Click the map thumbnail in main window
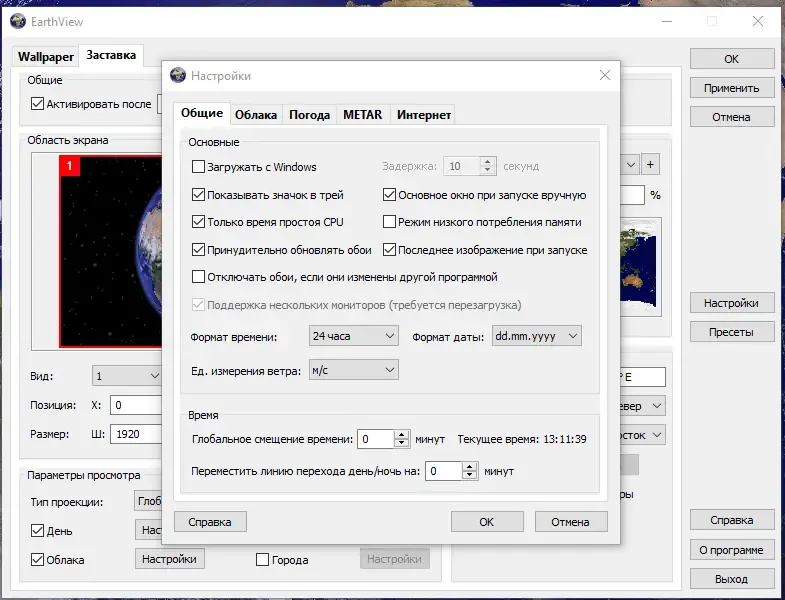Screen dimensions: 785x600 [641, 266]
